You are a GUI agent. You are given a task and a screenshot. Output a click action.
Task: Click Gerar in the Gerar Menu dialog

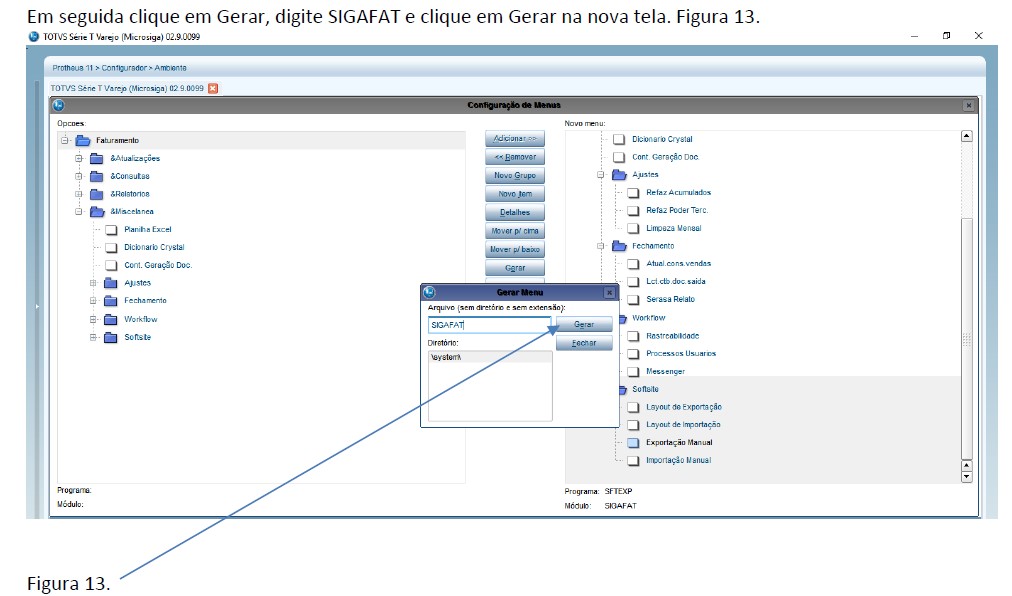tap(584, 324)
